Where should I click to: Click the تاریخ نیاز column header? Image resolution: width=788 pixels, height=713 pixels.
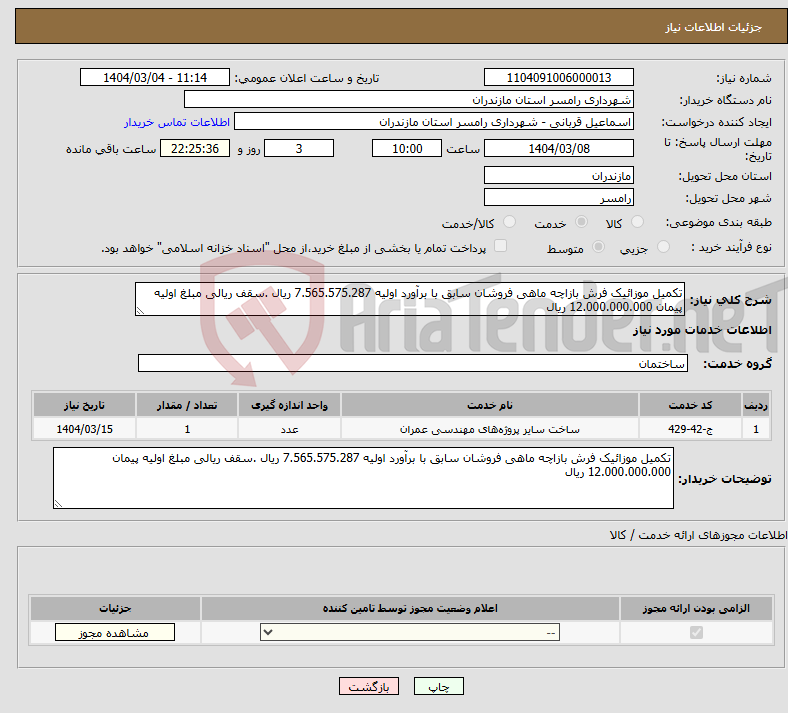coord(84,405)
